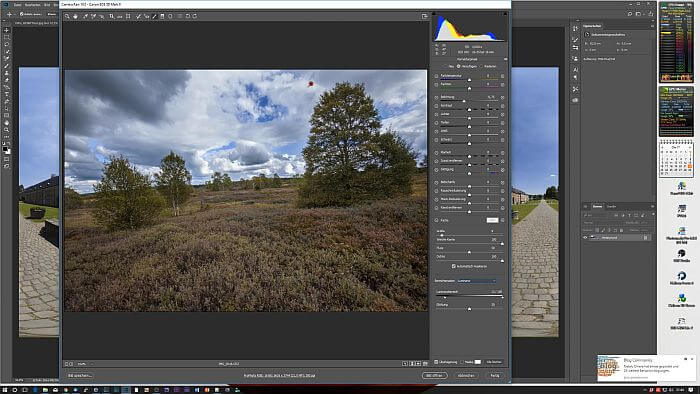The image size is (700, 394).
Task: Open Camera Raw preferences from the toolbar
Action: (180, 16)
